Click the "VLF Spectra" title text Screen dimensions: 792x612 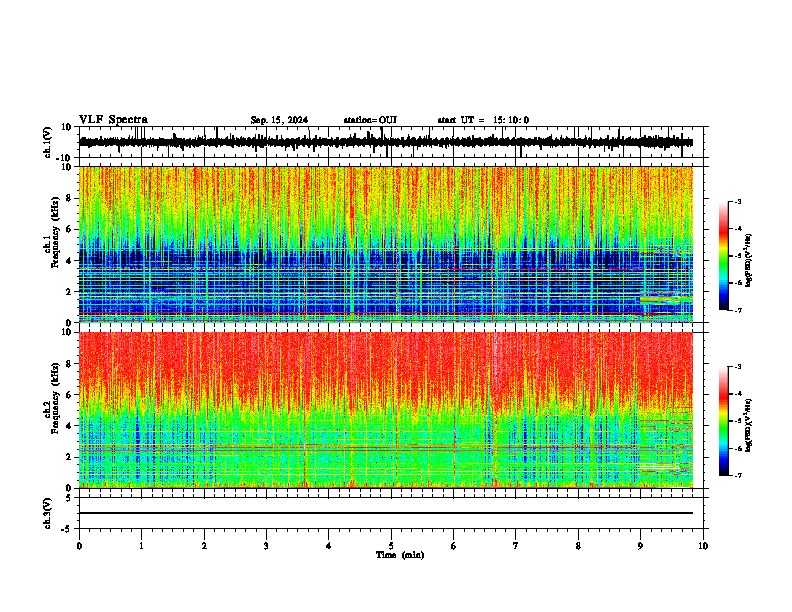(x=113, y=120)
